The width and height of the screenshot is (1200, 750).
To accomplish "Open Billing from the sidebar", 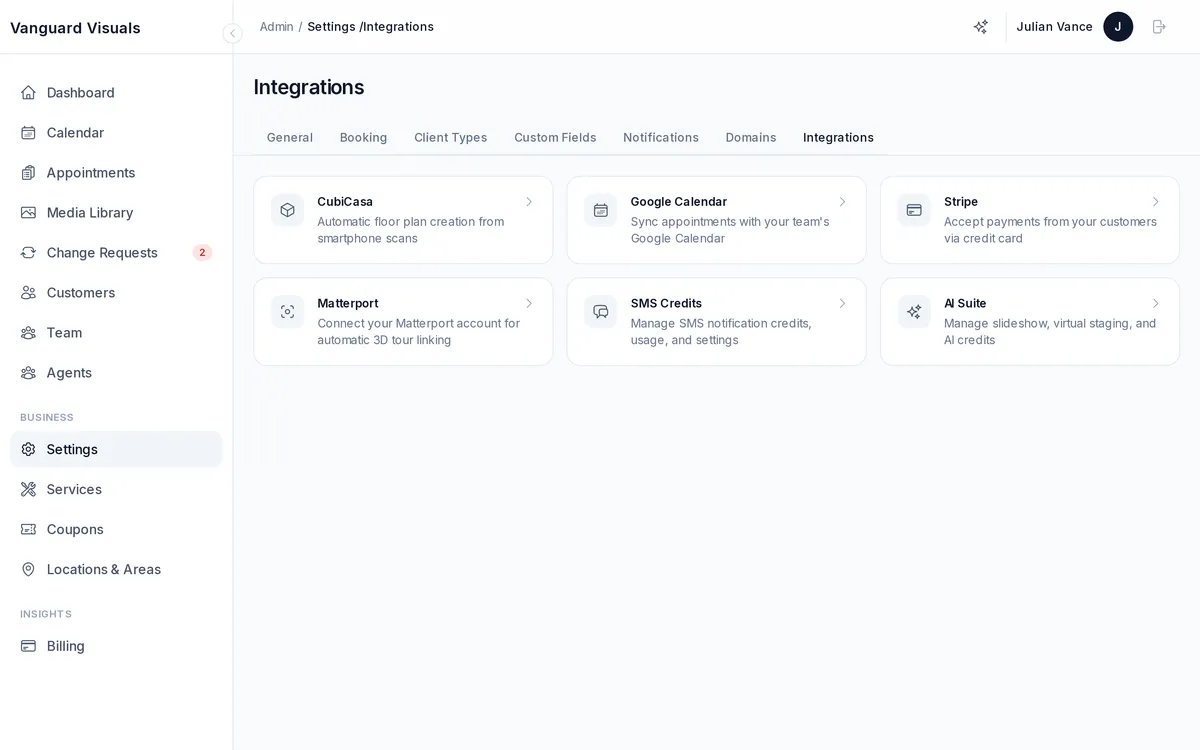I will (x=65, y=646).
